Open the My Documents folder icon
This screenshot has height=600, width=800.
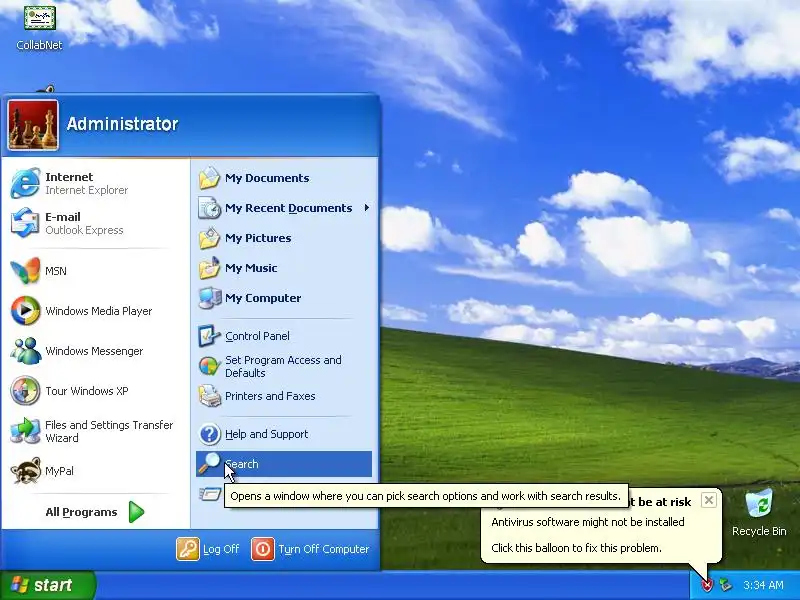click(209, 178)
